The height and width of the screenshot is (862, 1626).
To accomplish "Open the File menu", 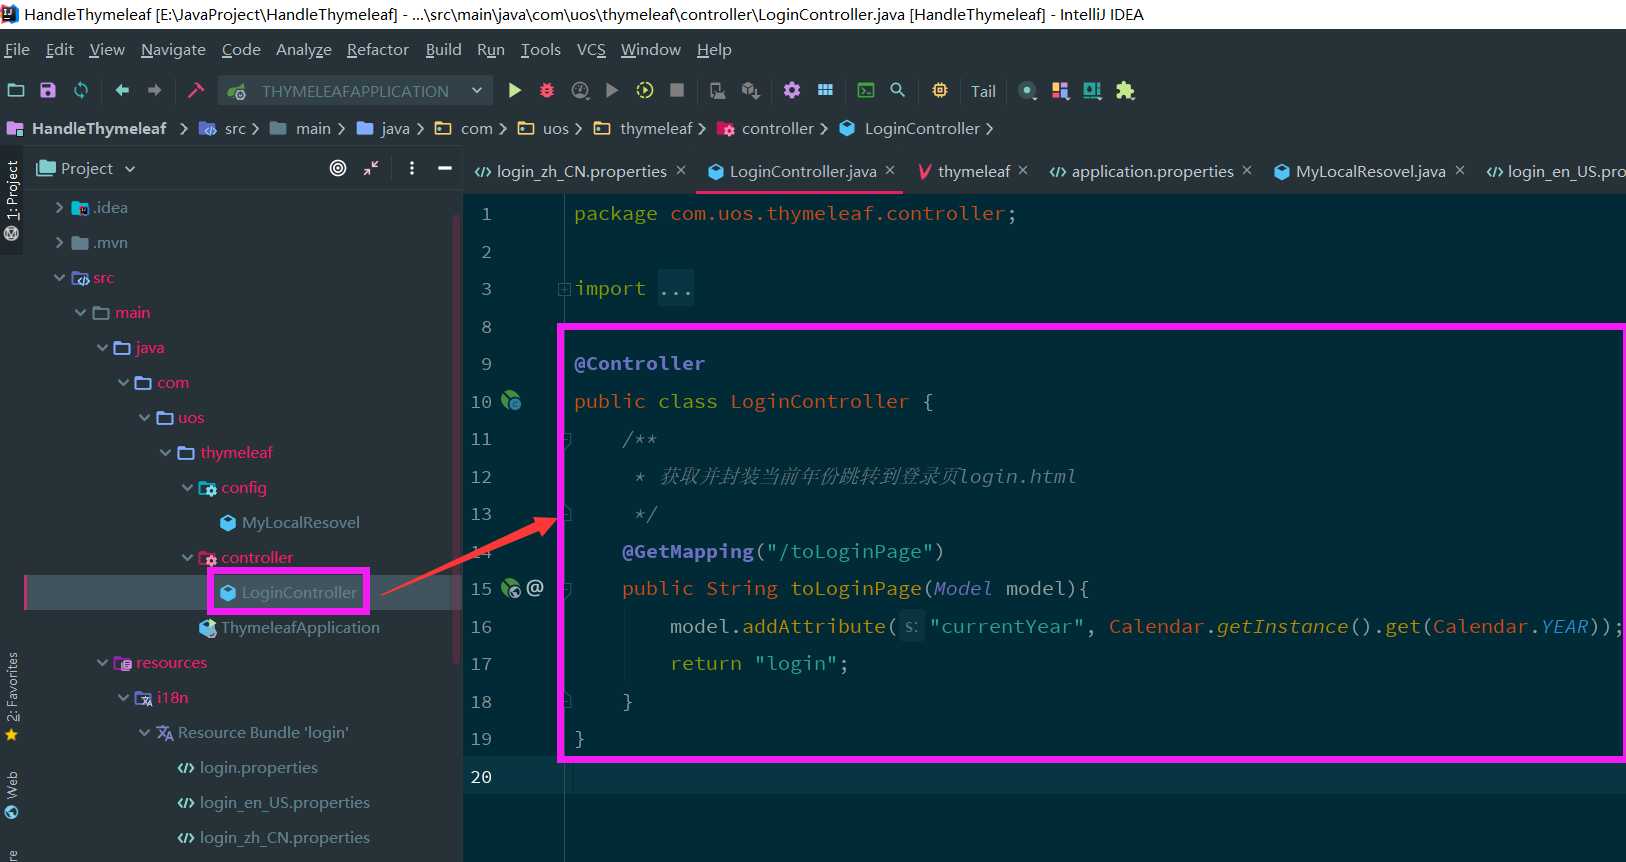I will point(17,49).
